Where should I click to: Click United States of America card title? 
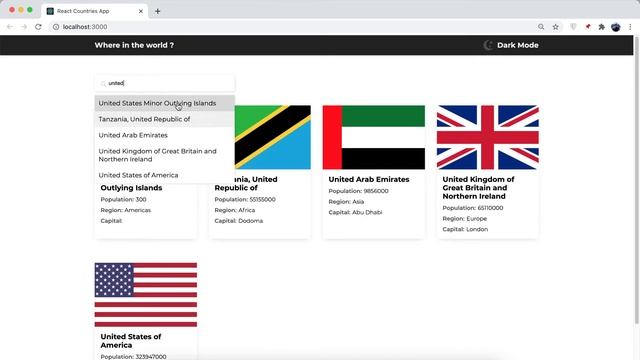[x=131, y=341]
